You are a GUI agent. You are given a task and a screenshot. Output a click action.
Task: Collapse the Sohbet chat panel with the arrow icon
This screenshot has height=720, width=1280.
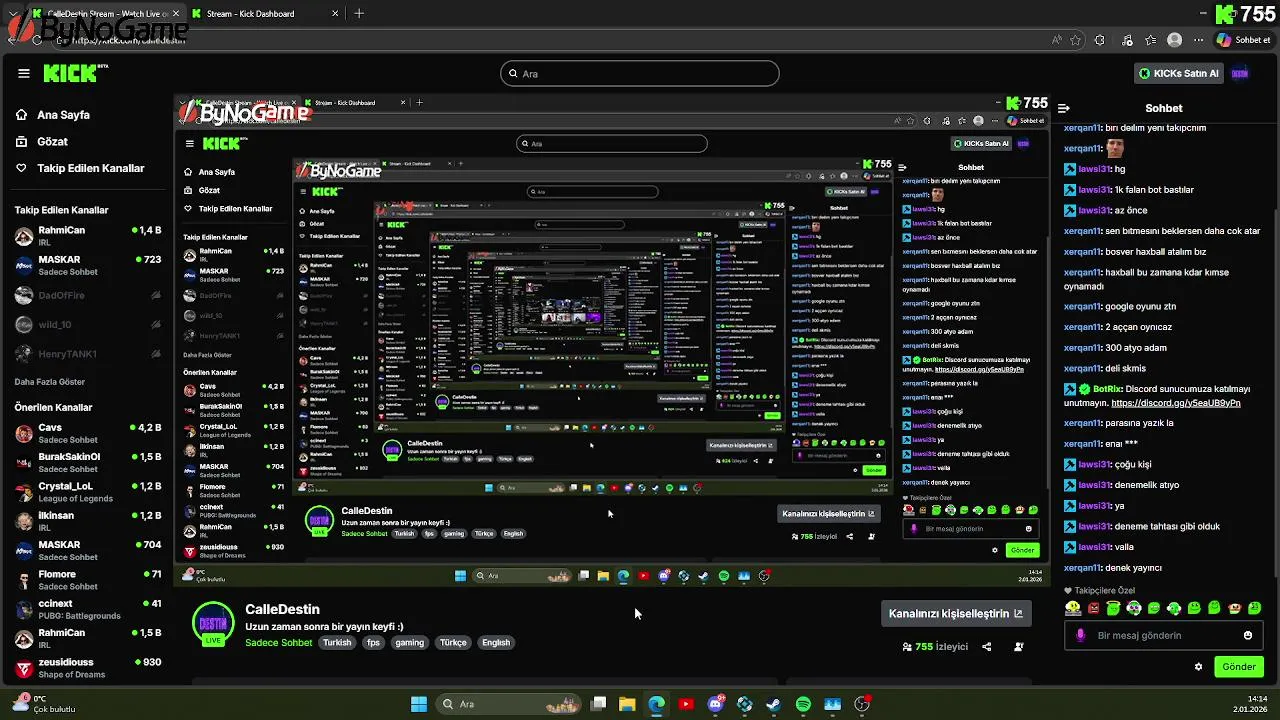[x=1064, y=108]
